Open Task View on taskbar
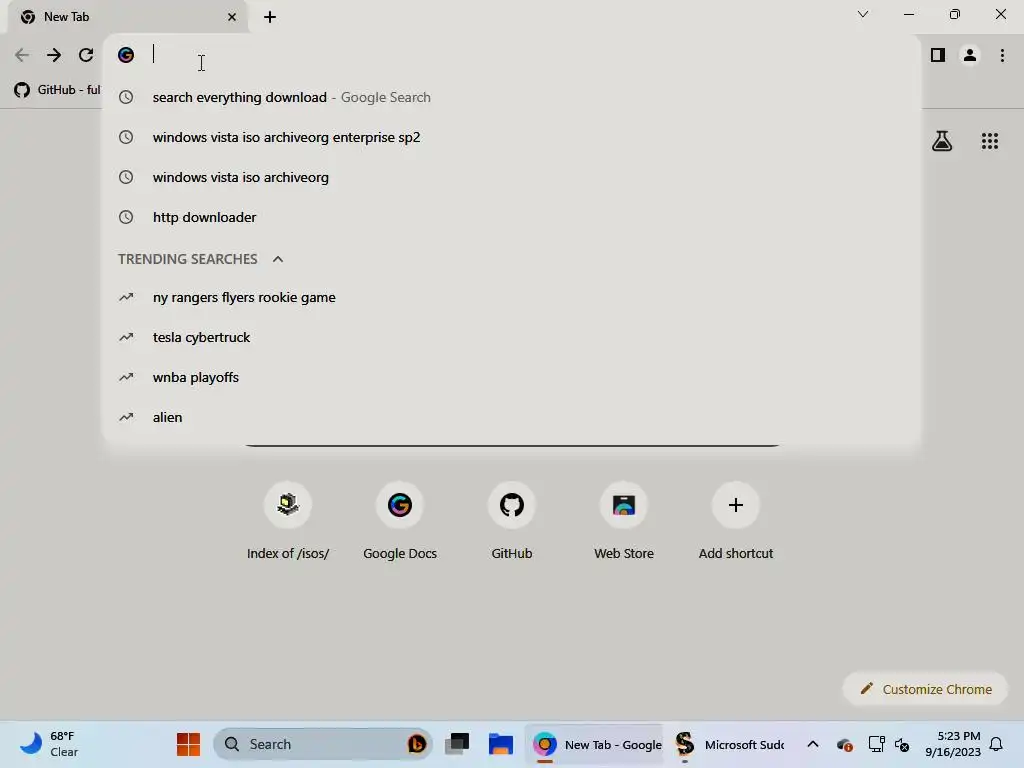This screenshot has width=1024, height=768. click(x=457, y=744)
